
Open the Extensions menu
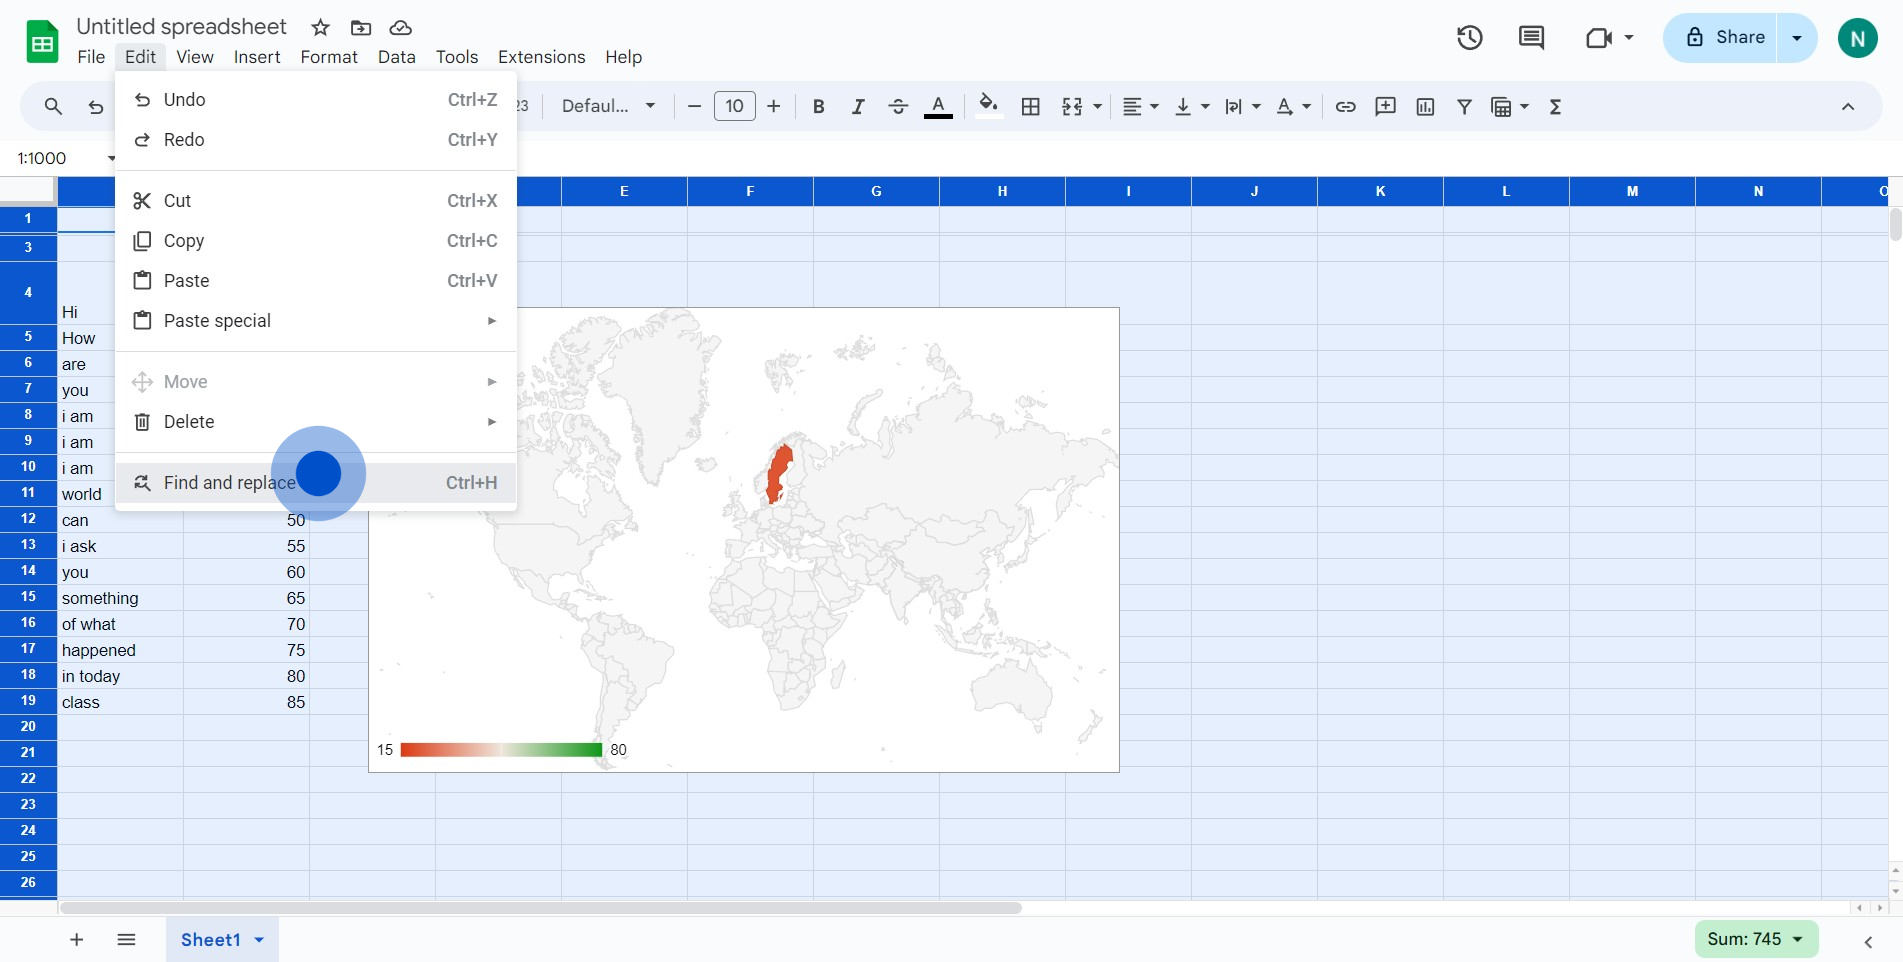coord(542,57)
